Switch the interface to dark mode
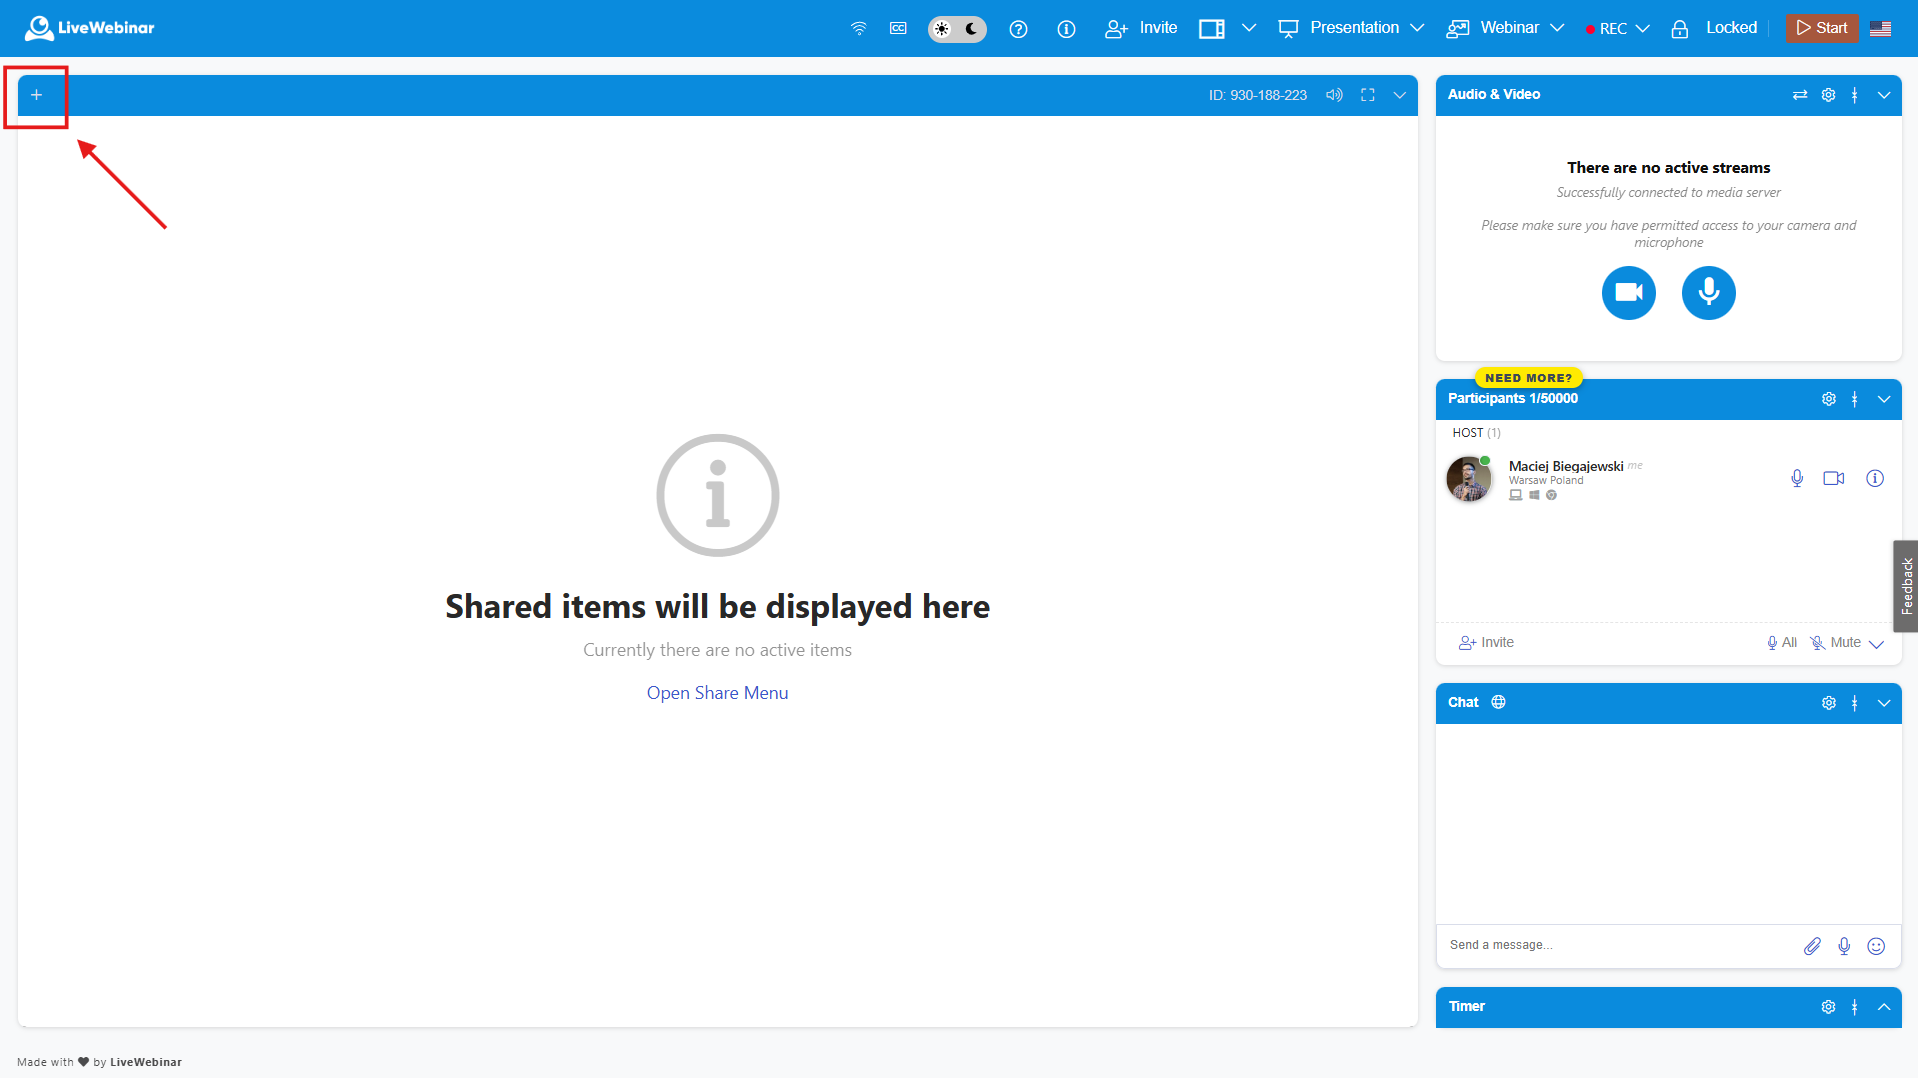1918x1078 pixels. click(971, 28)
